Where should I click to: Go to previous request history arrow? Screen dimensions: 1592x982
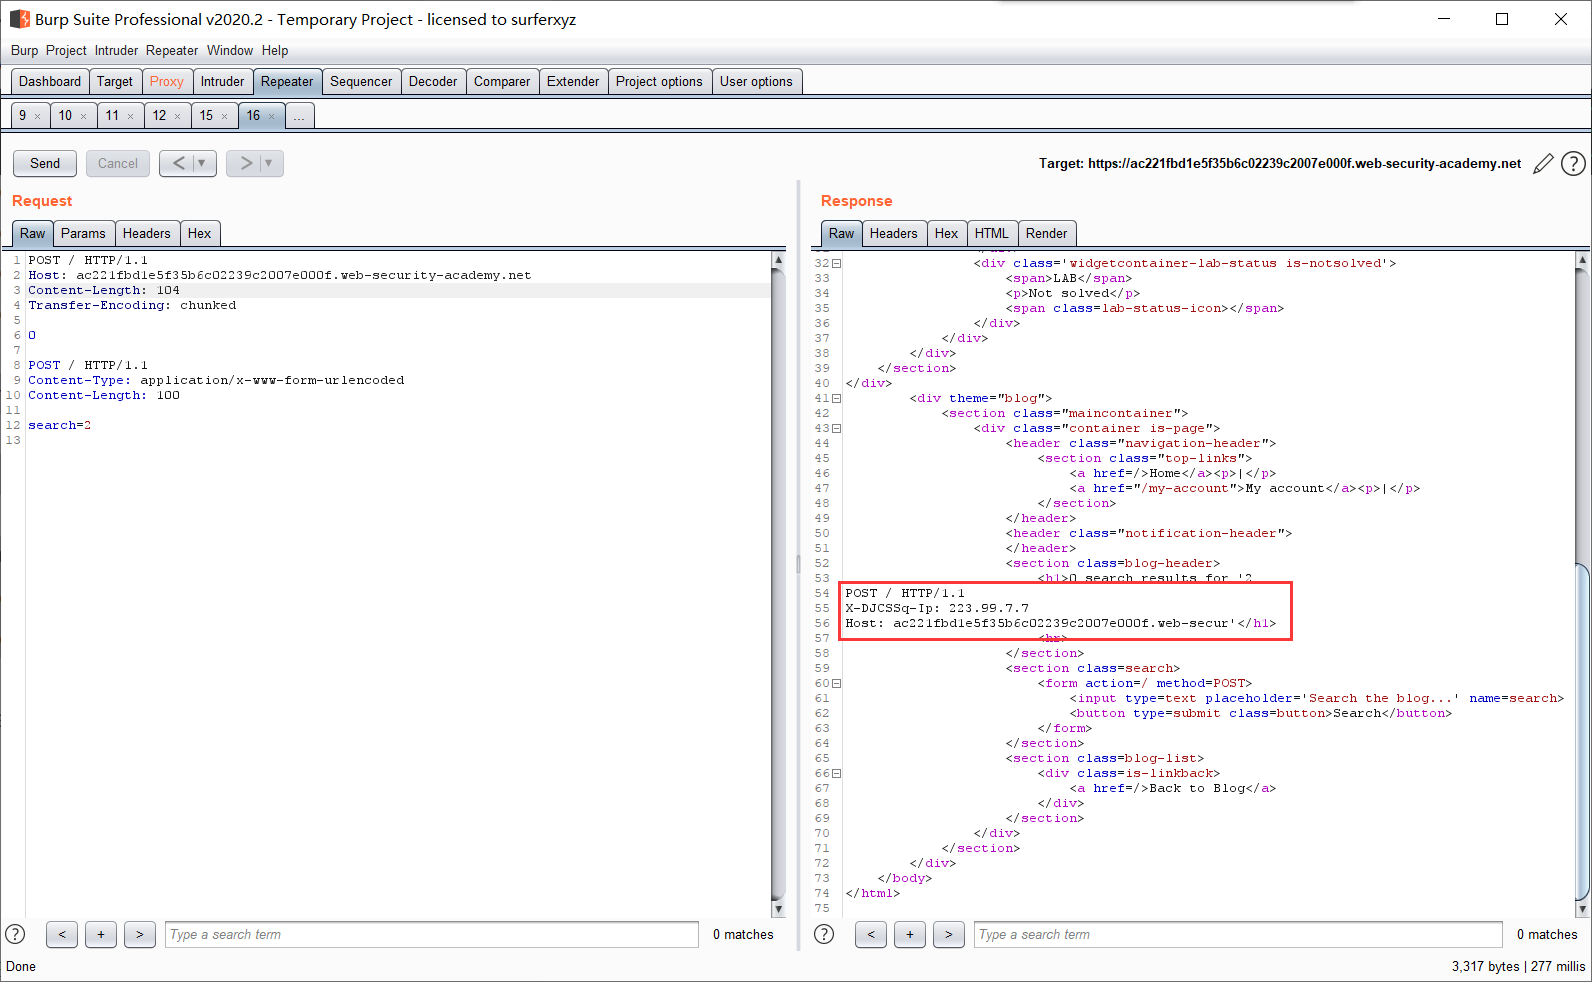(177, 163)
